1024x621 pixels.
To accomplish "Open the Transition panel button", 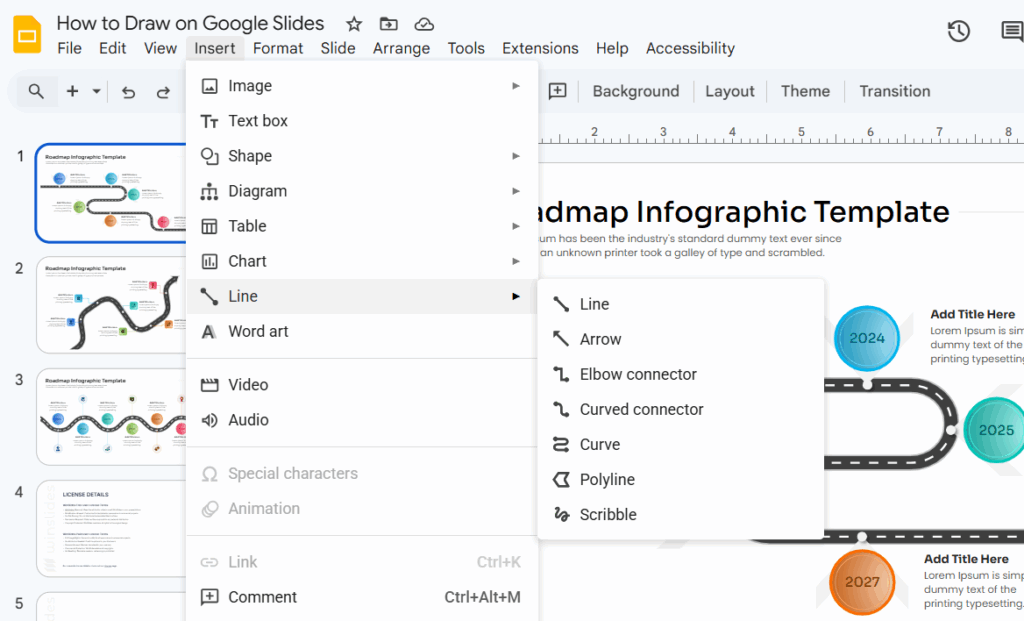I will [894, 91].
